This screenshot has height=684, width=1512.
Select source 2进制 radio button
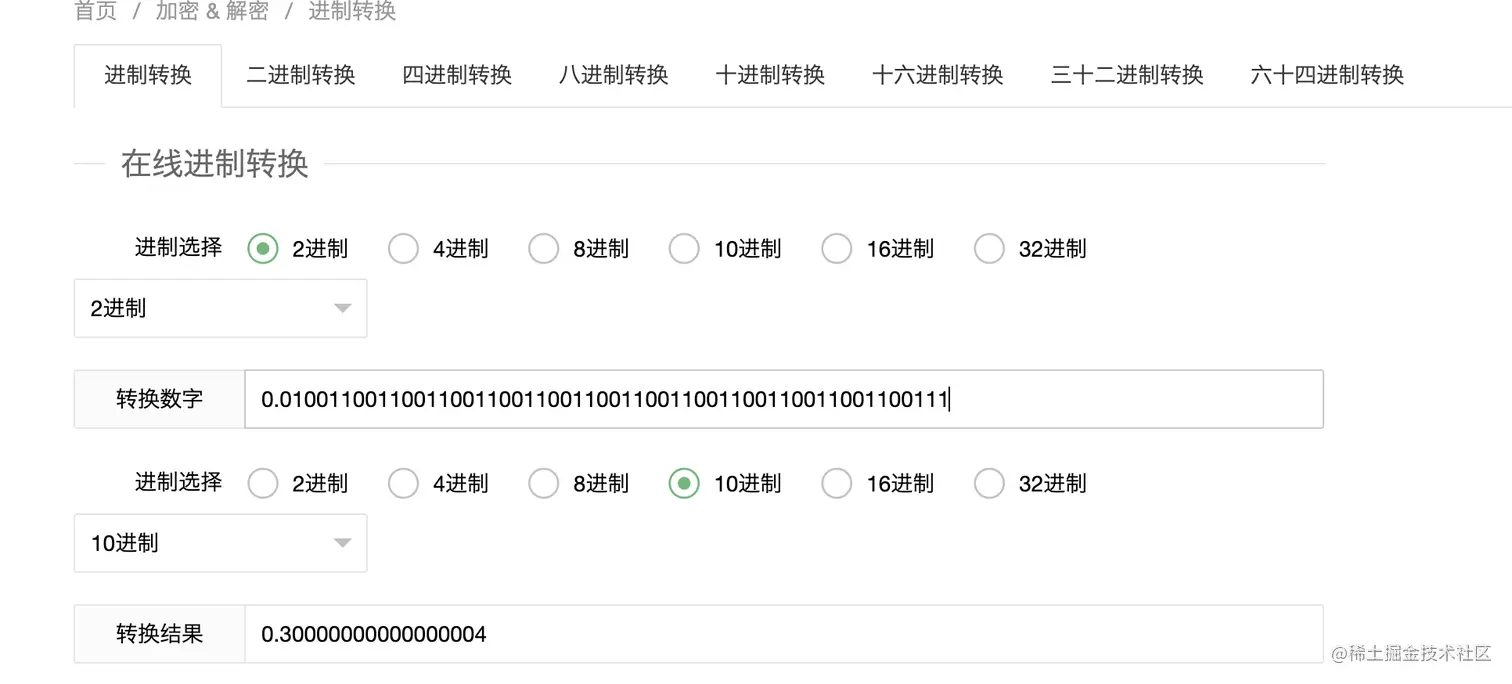tap(263, 248)
